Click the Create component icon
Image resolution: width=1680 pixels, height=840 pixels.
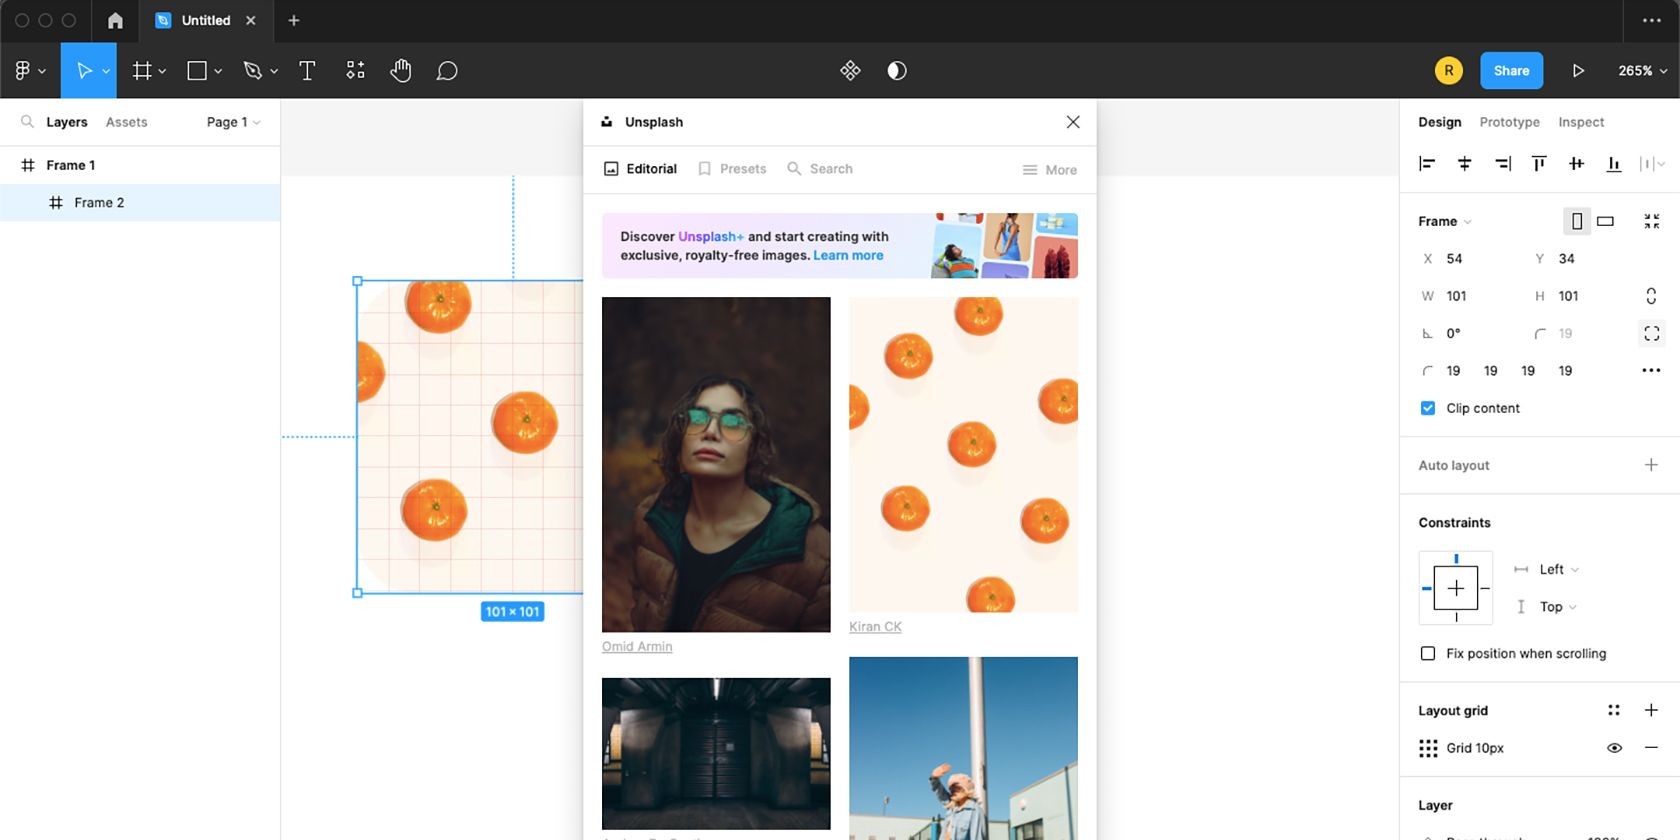[850, 70]
